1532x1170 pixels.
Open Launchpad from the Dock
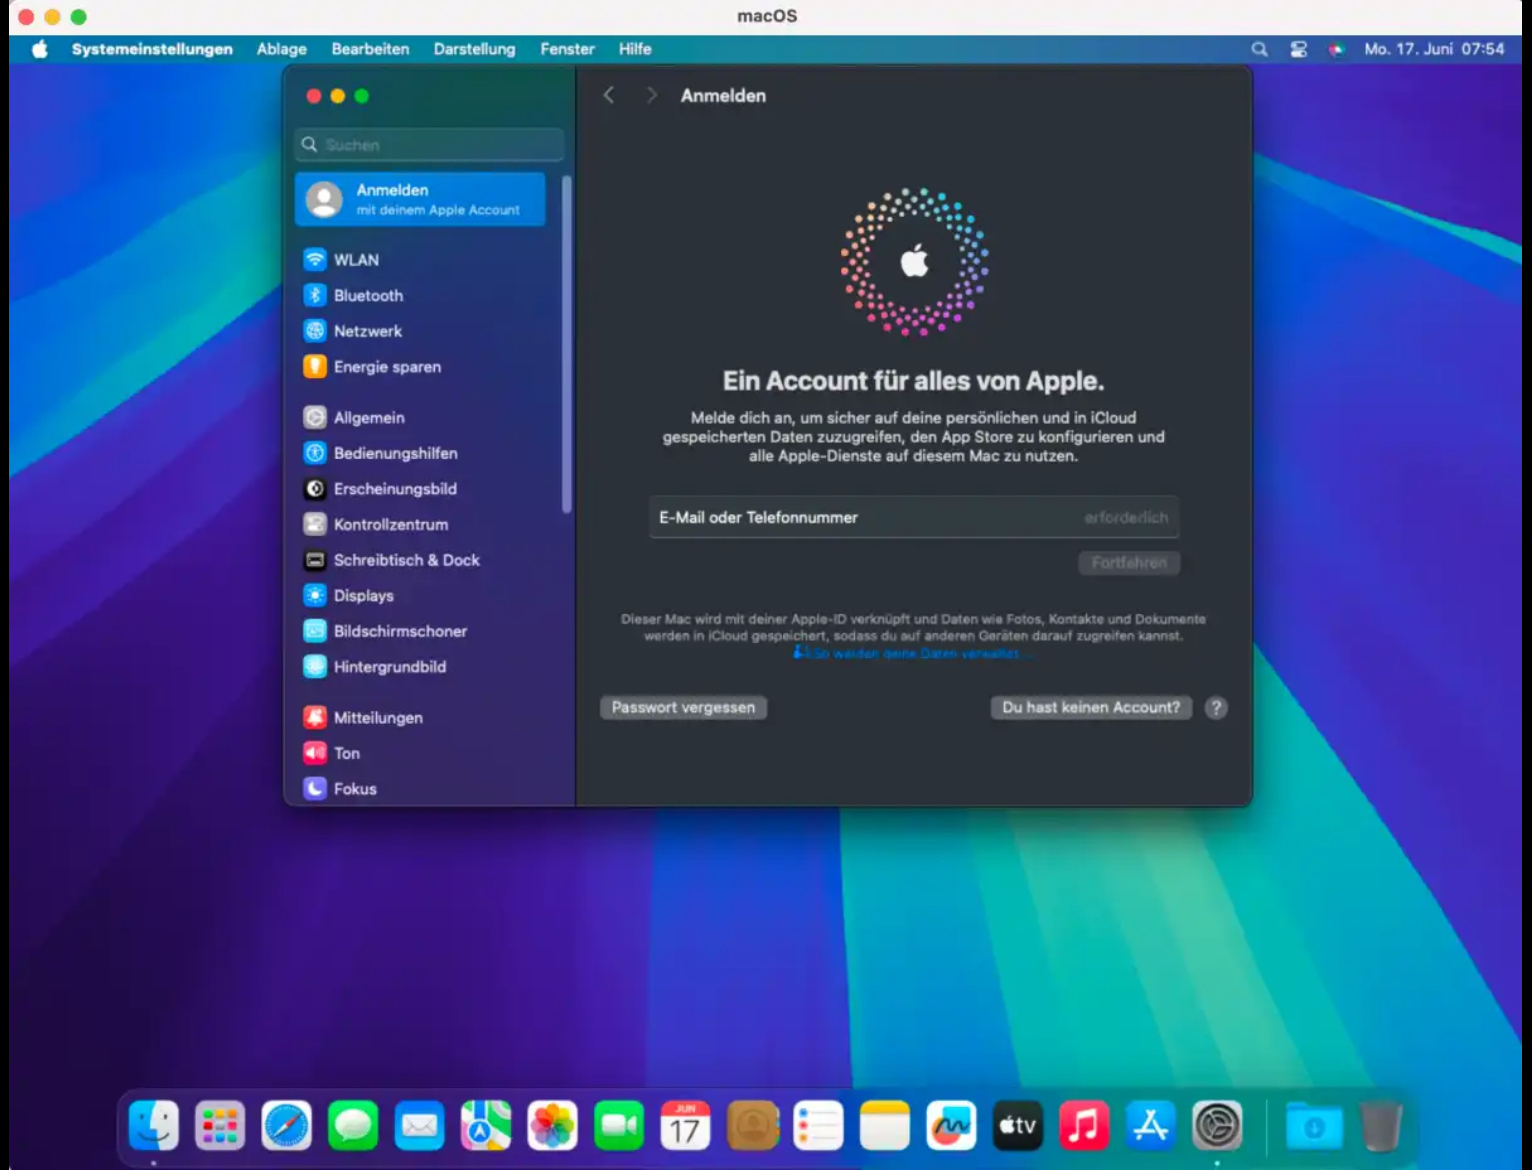[x=220, y=1126]
